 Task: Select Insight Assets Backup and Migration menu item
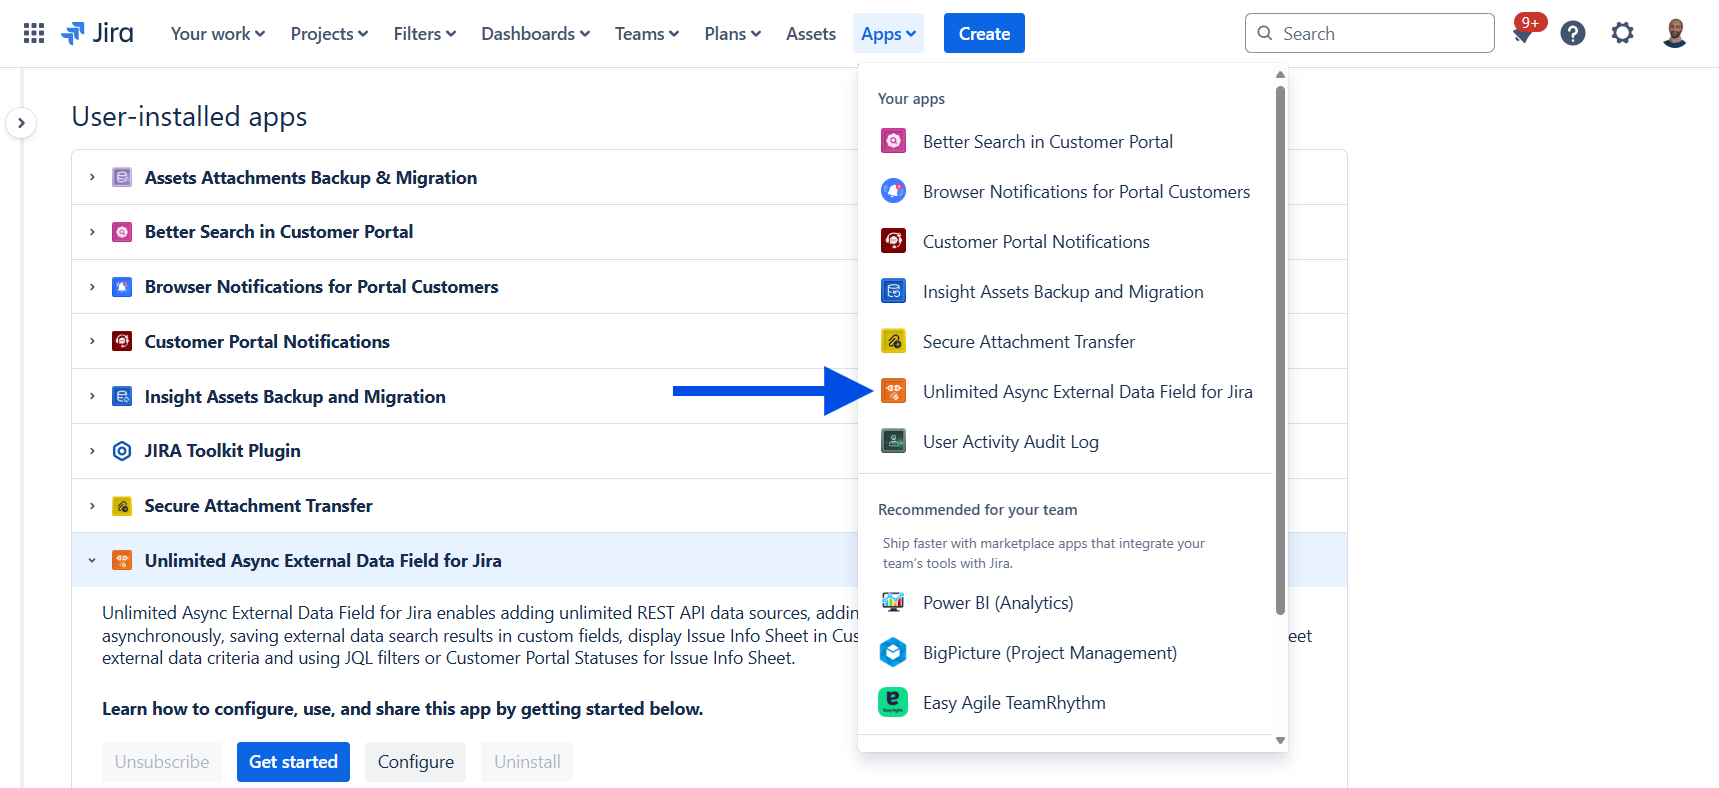point(1066,291)
